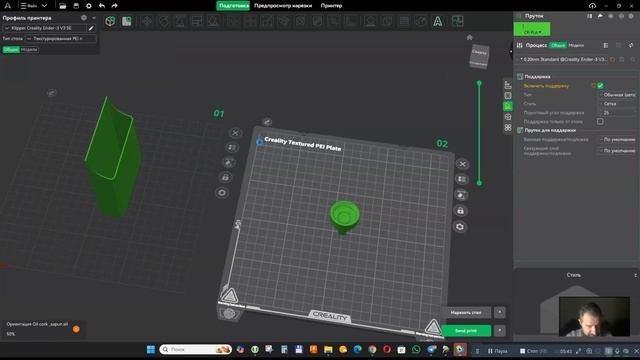Open interface support filament dropdown
This screenshot has height=360, width=640.
[617, 151]
